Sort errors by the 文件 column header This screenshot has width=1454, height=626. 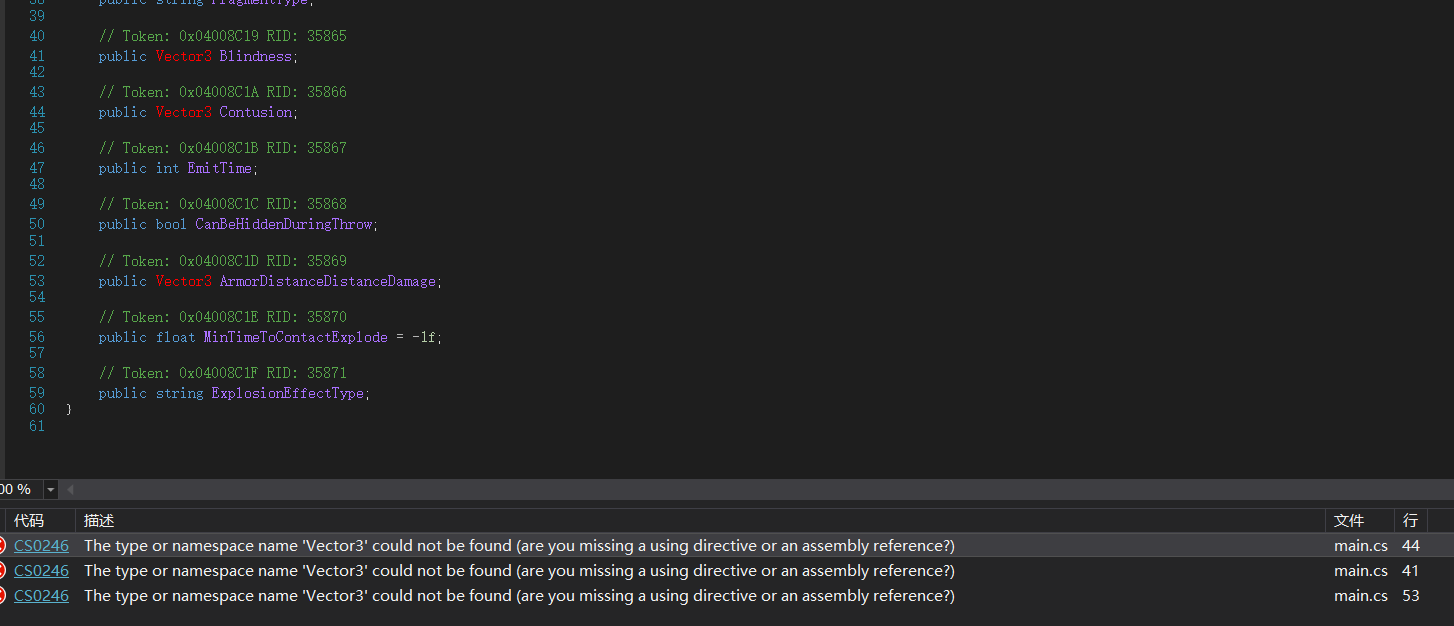1349,521
